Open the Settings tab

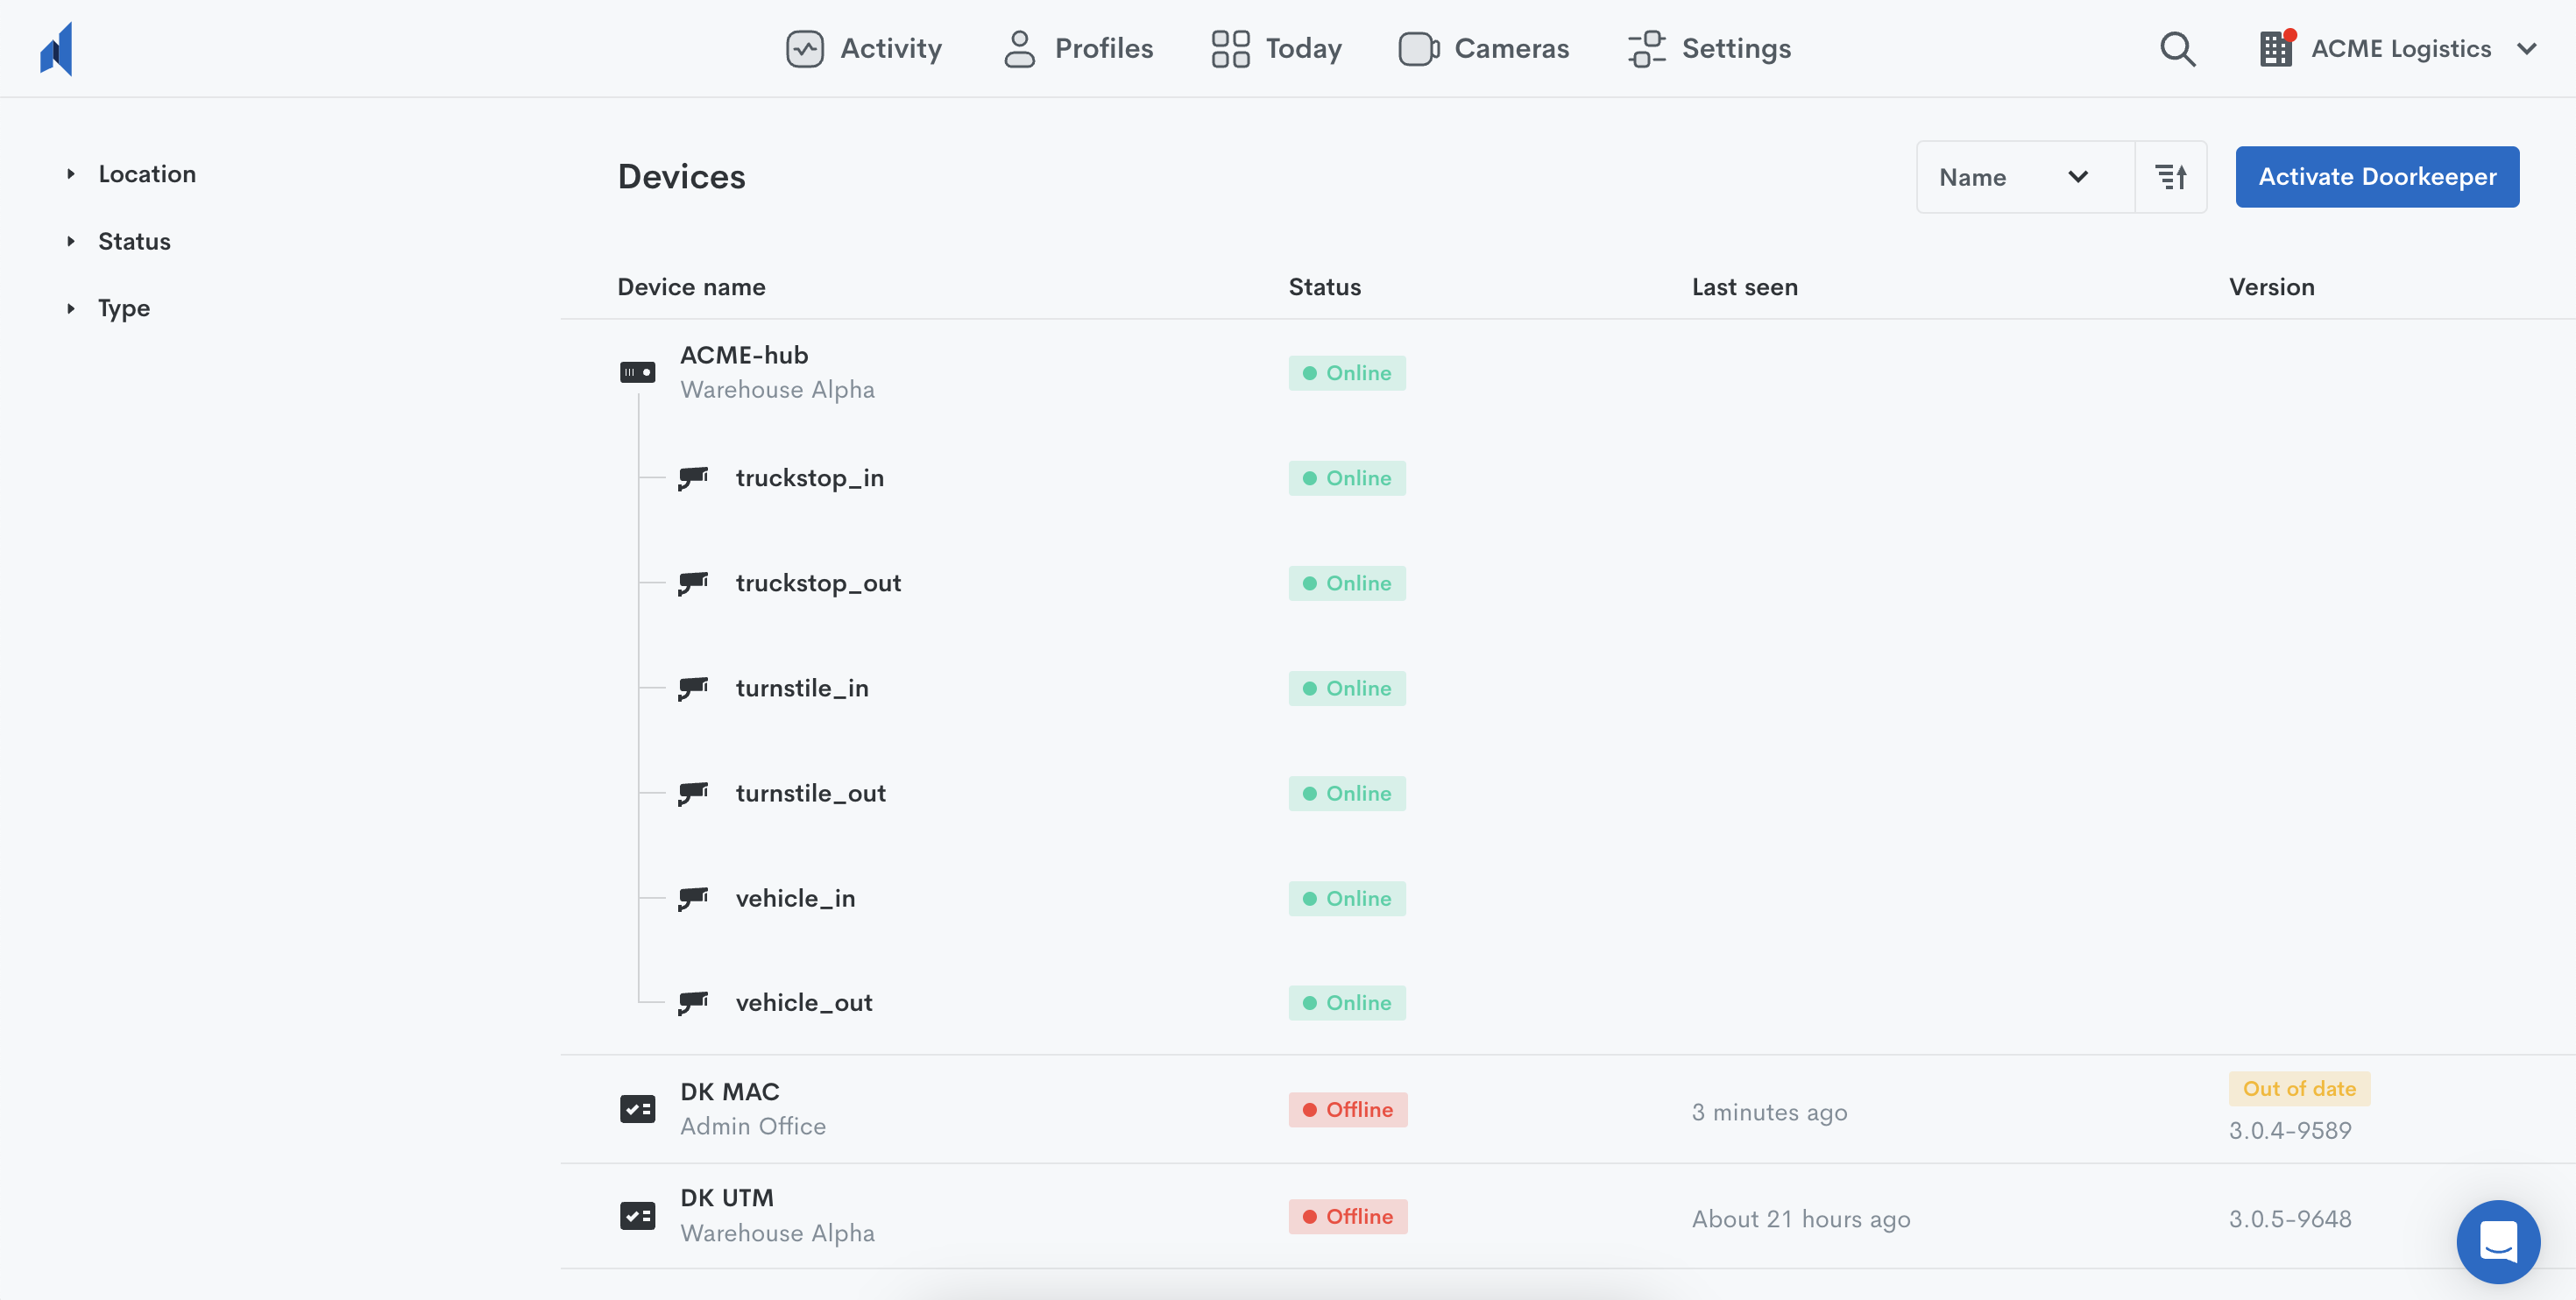(1709, 48)
